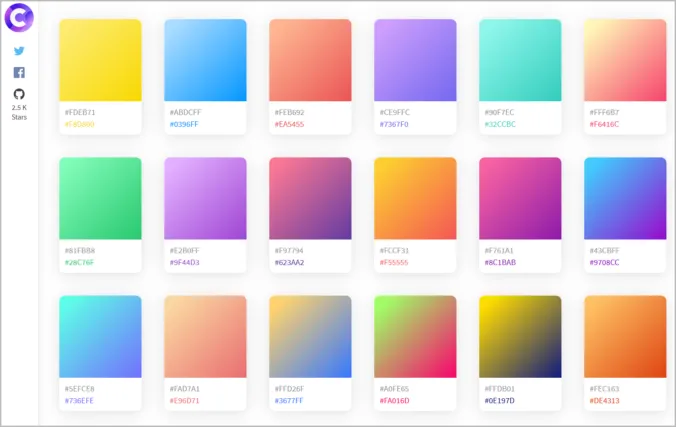Open the Facebook share icon
The height and width of the screenshot is (427, 676).
pos(19,72)
